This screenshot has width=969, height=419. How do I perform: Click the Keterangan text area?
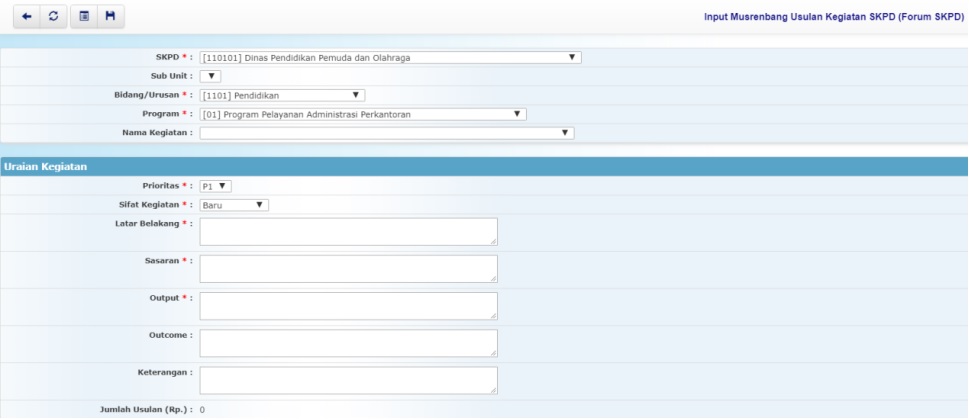348,380
